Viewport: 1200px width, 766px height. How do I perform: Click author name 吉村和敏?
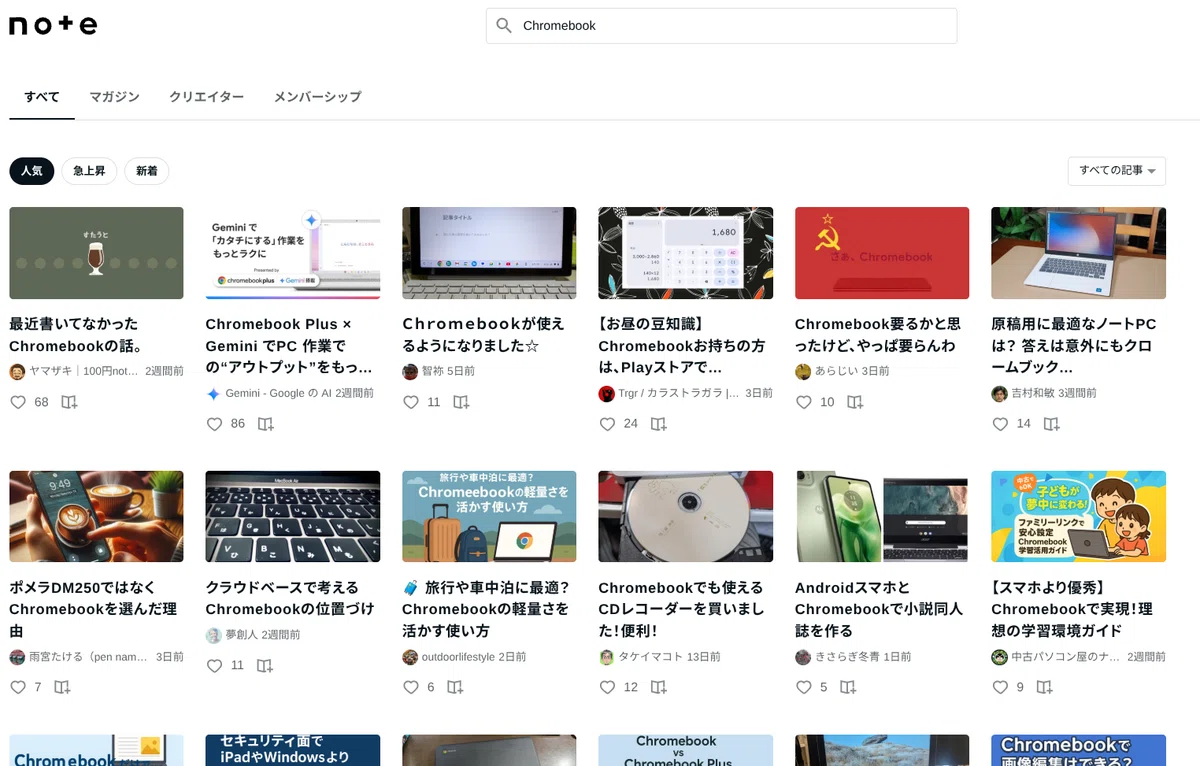(x=1033, y=394)
